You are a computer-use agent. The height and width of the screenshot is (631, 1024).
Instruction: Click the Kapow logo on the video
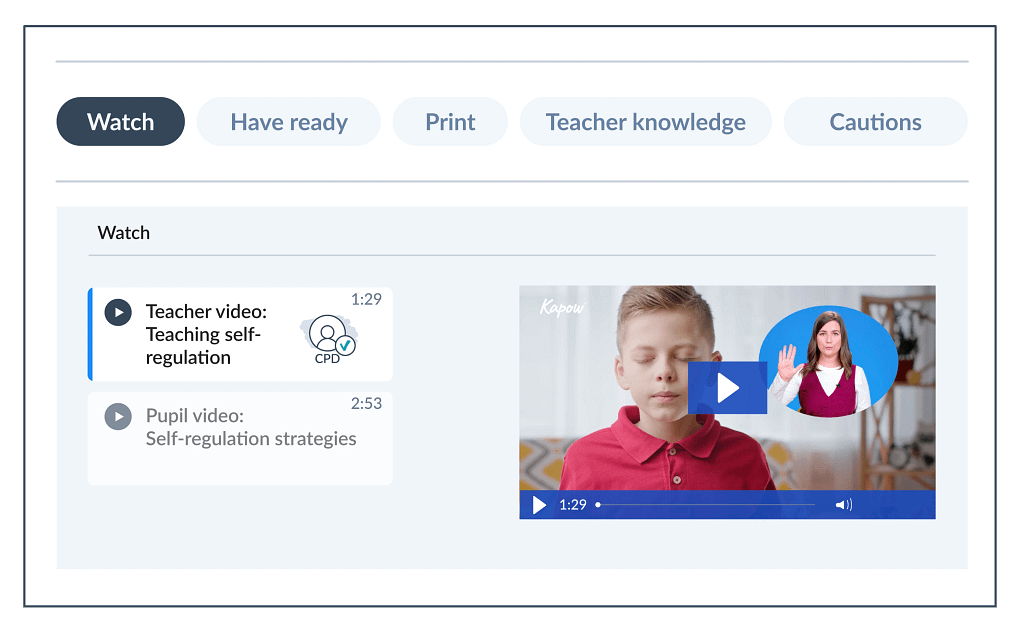click(561, 307)
